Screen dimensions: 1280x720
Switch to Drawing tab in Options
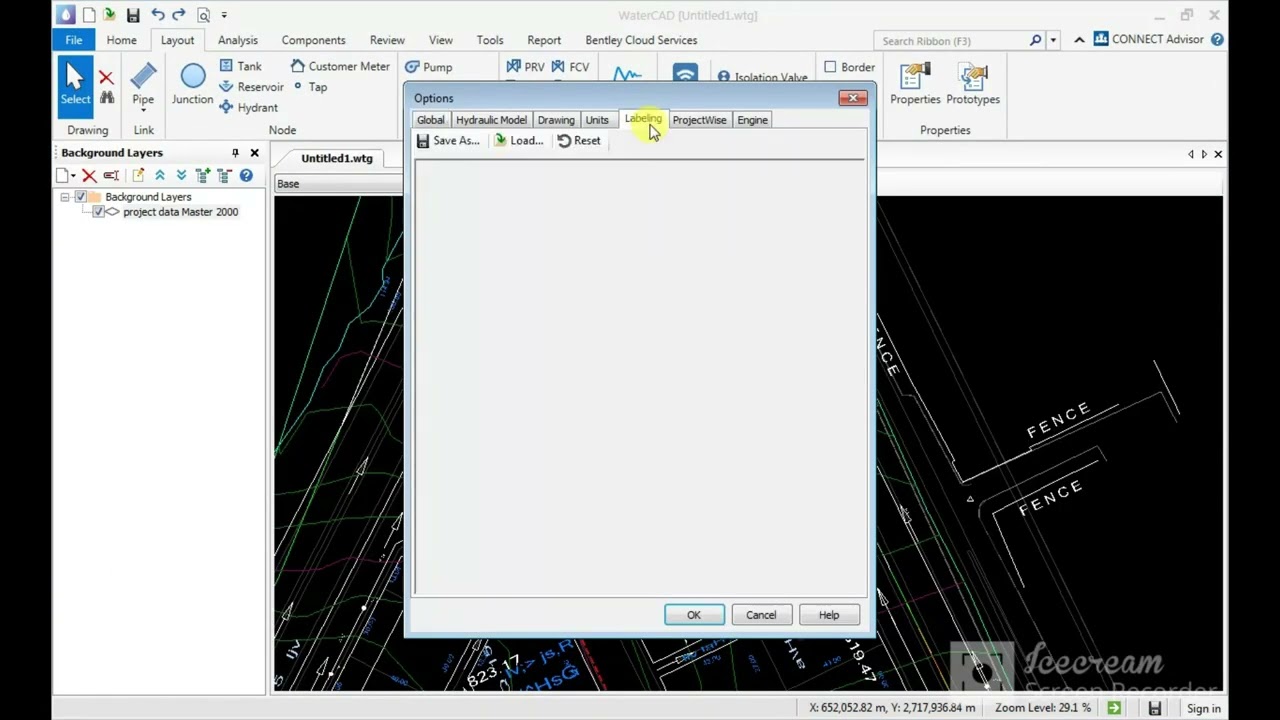click(556, 120)
